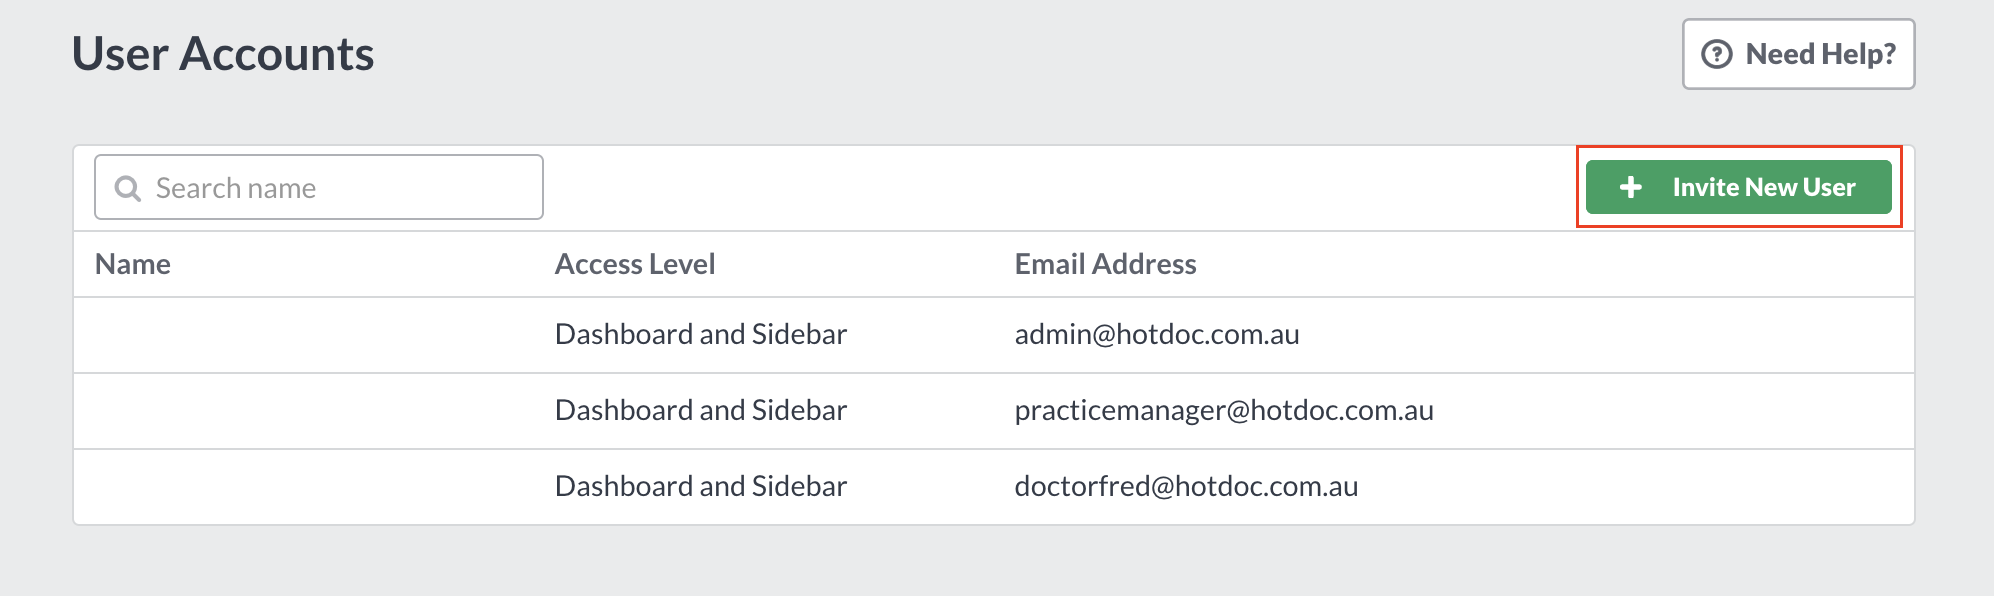This screenshot has height=596, width=1994.
Task: Click Access Level of admin user
Action: click(x=701, y=334)
